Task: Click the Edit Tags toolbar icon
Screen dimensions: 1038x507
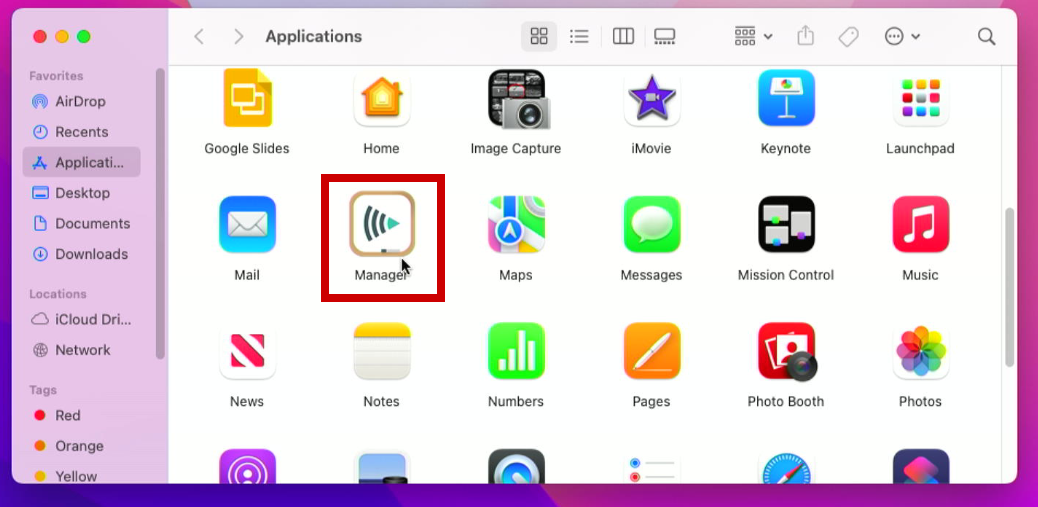Action: (848, 36)
